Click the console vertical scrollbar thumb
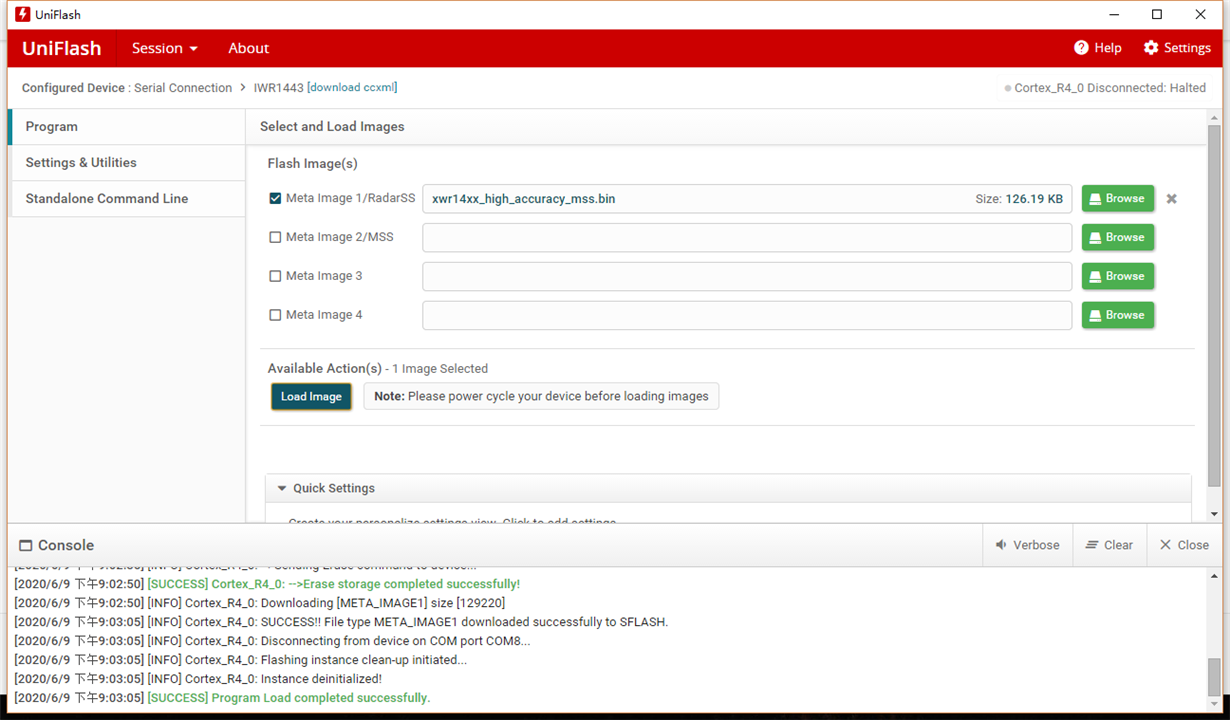The height and width of the screenshot is (720, 1230). click(1214, 678)
